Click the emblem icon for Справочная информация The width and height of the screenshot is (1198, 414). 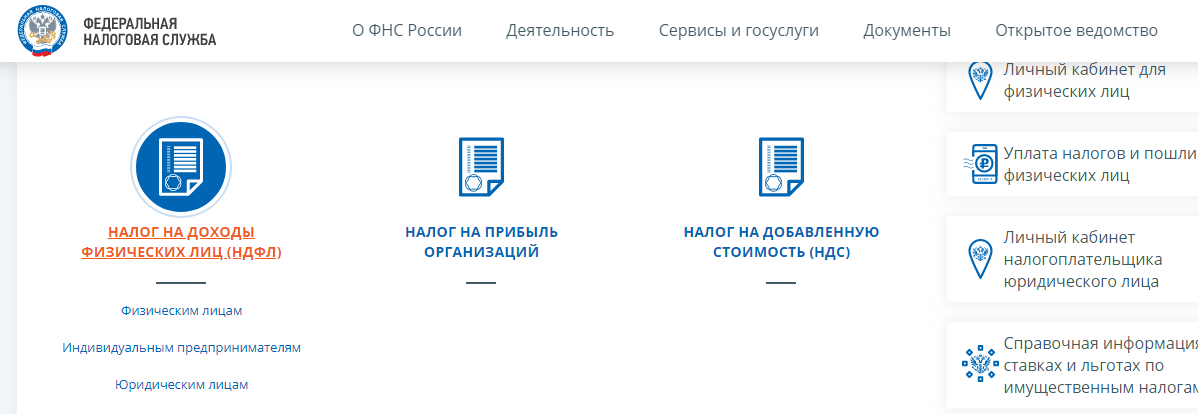point(980,364)
